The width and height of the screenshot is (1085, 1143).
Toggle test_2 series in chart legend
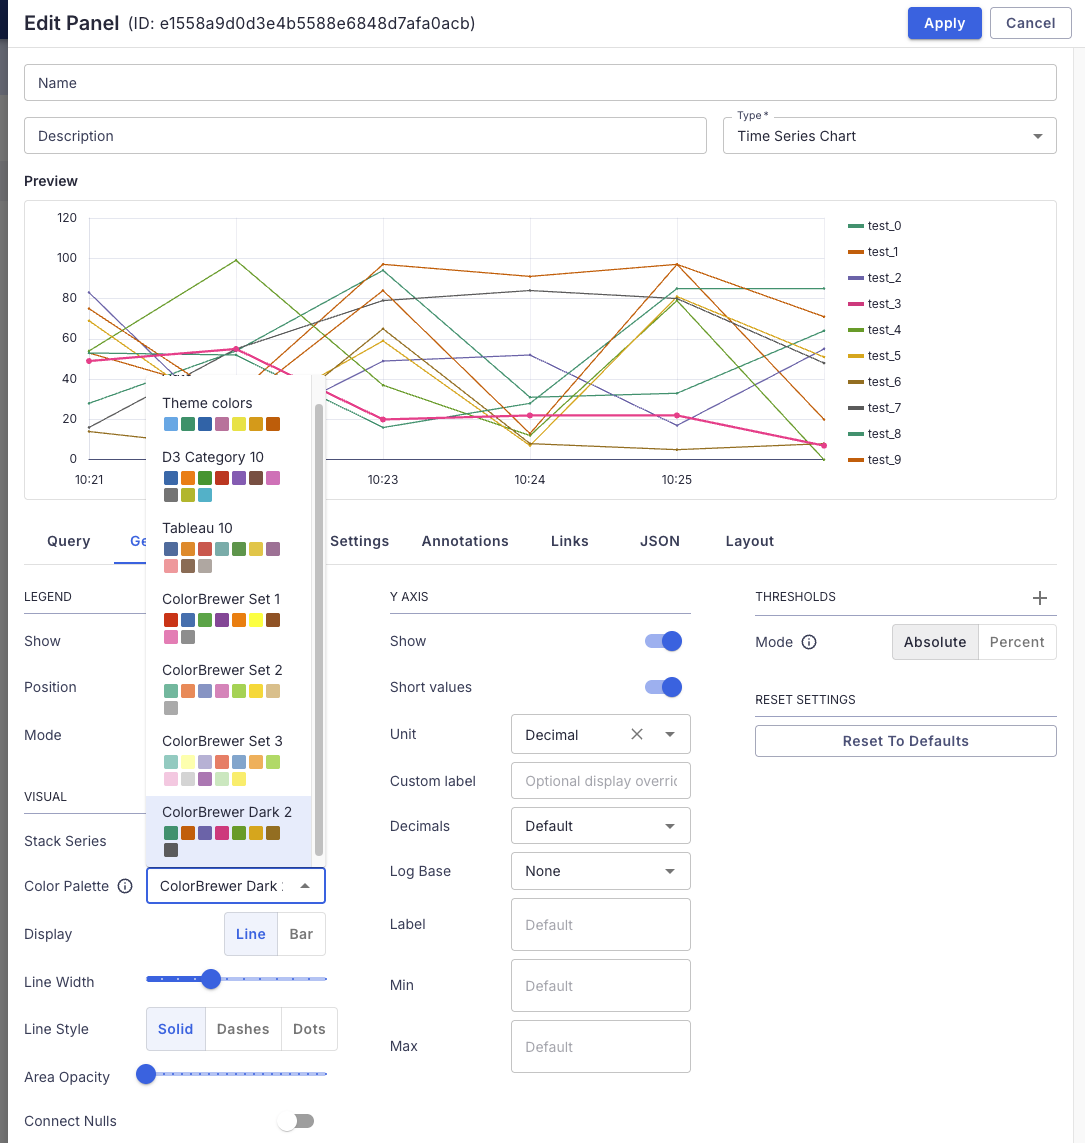coord(875,278)
